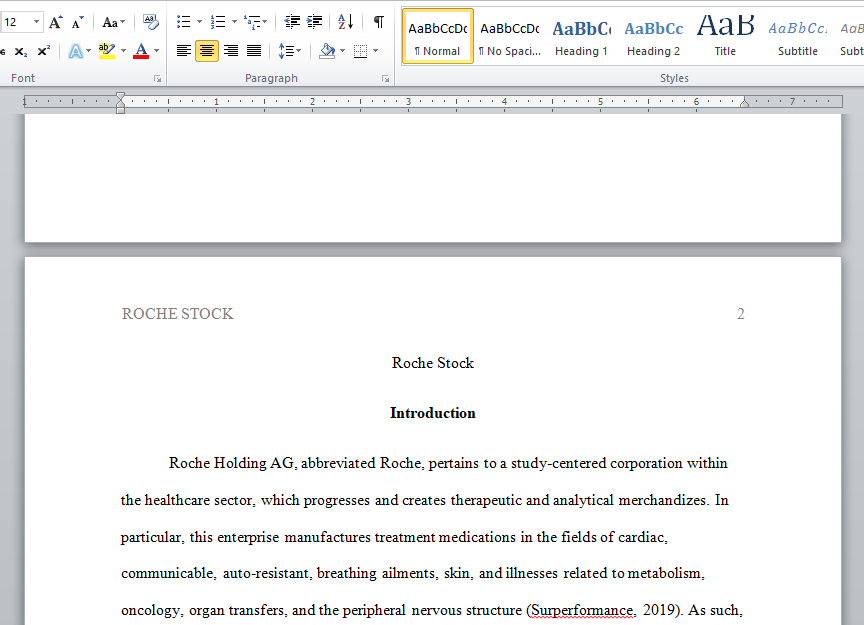Apply the No Spacing style

(510, 36)
